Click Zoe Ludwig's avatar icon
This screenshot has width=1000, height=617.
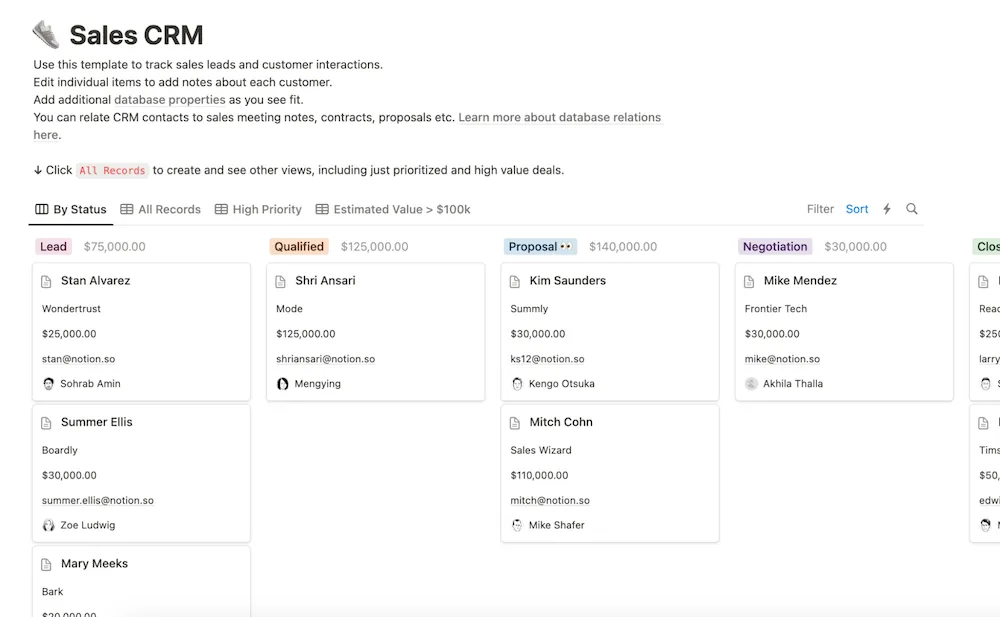tap(49, 524)
